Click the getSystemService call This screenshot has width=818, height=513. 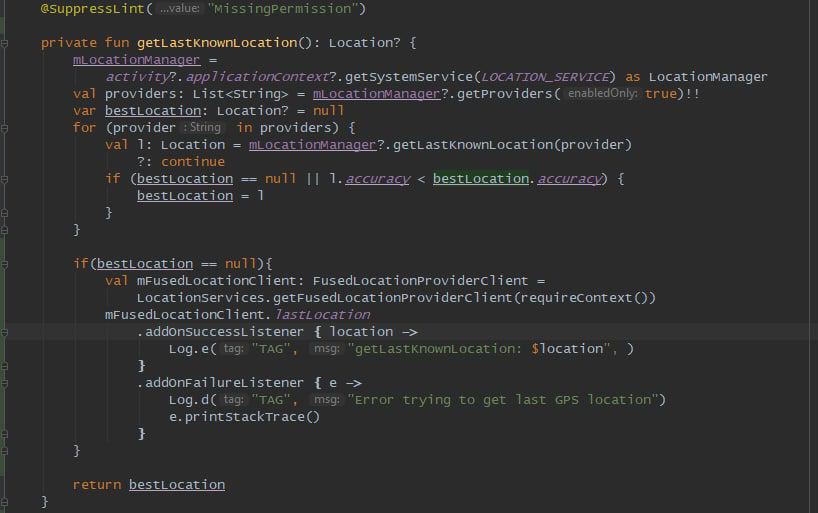pyautogui.click(x=409, y=77)
